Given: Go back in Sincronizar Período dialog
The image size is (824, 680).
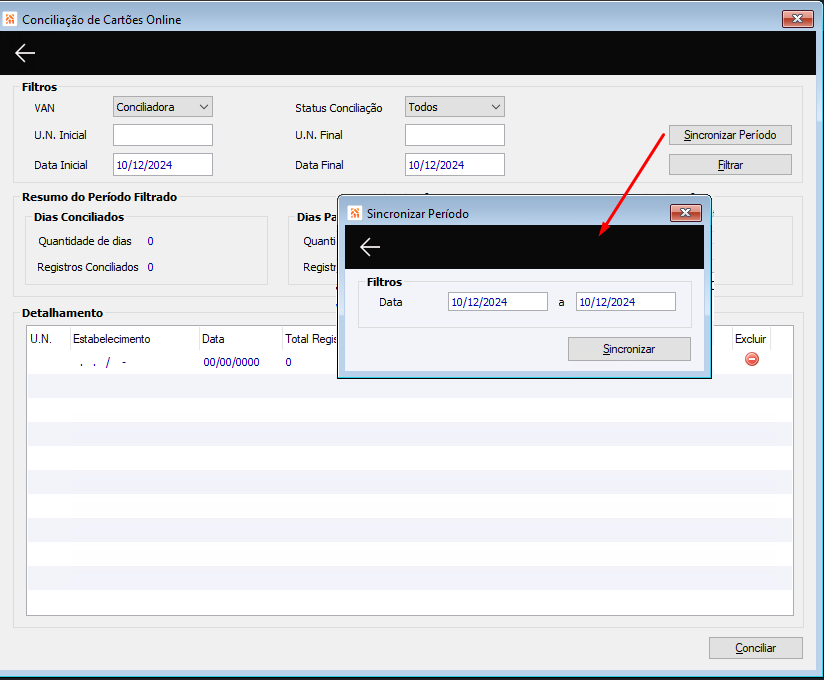Looking at the screenshot, I should point(370,247).
